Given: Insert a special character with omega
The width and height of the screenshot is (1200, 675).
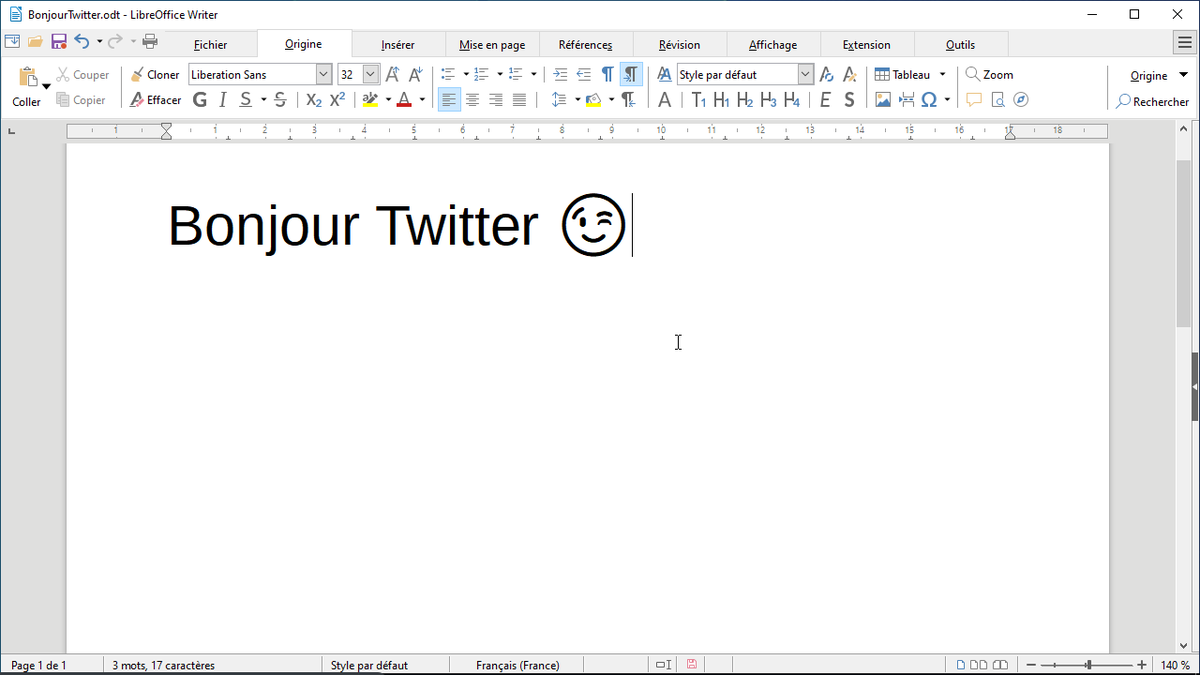Looking at the screenshot, I should 929,100.
